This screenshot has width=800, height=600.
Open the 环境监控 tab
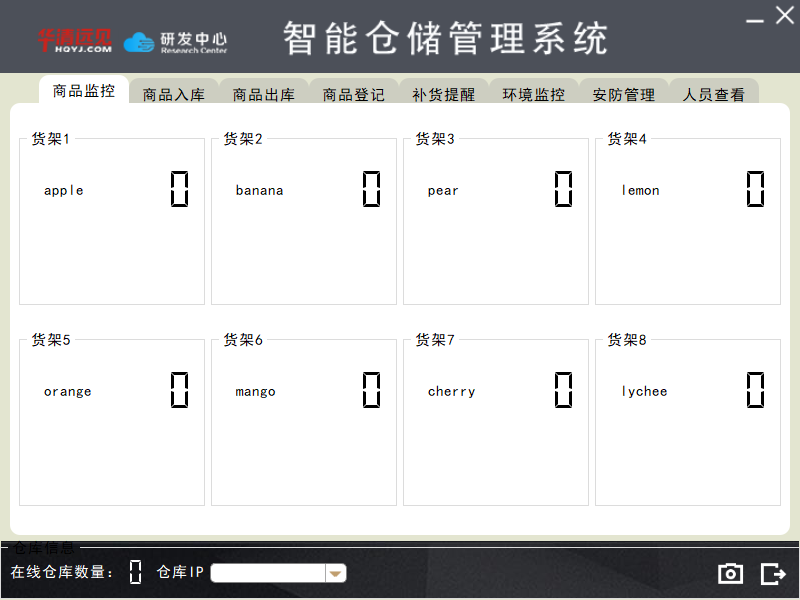534,95
